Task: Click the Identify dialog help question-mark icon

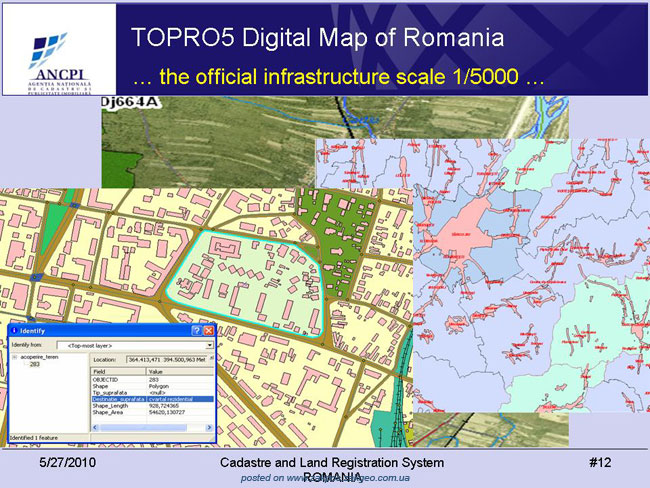Action: pyautogui.click(x=197, y=330)
